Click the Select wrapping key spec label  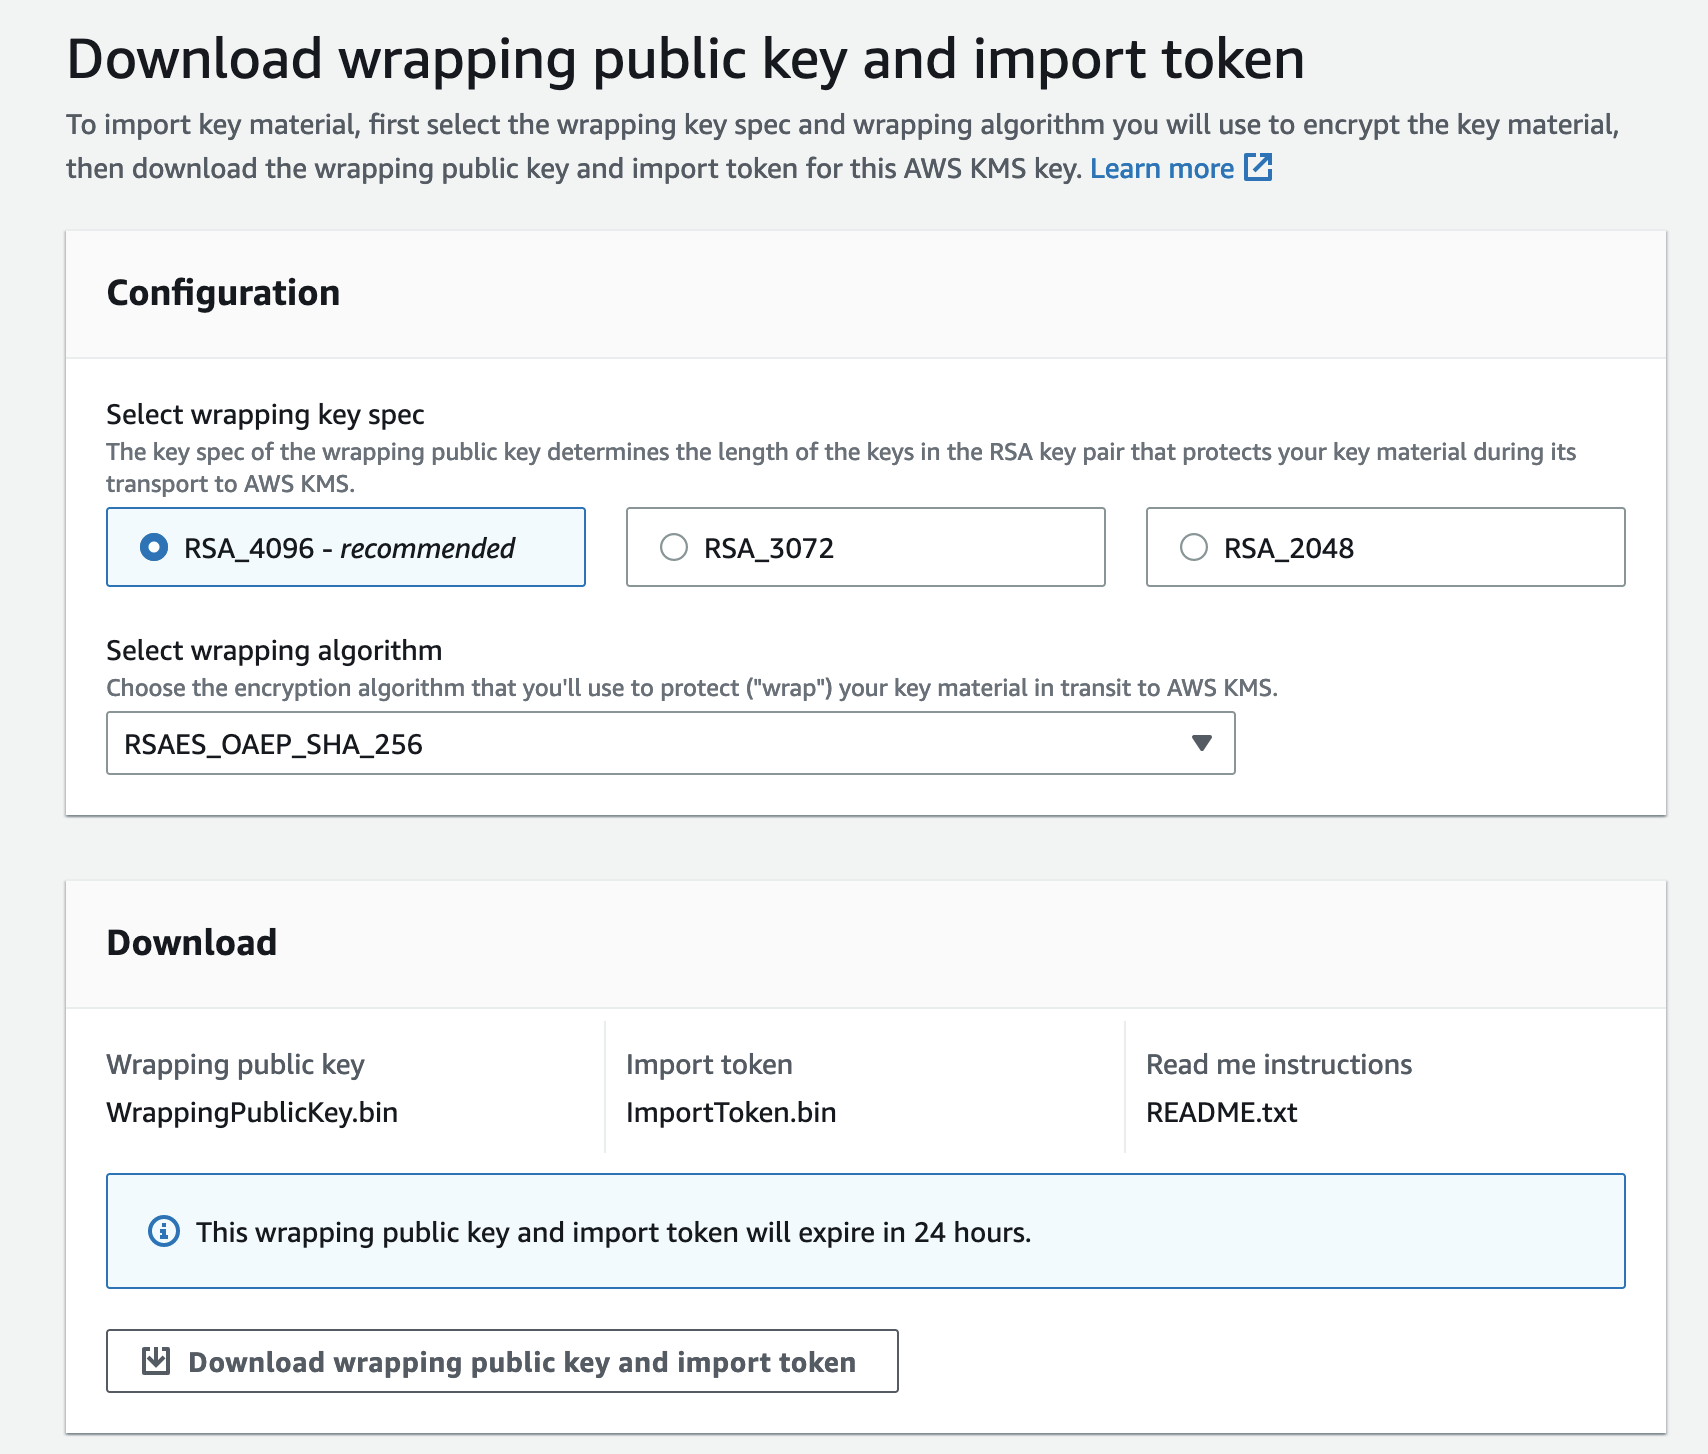click(265, 414)
